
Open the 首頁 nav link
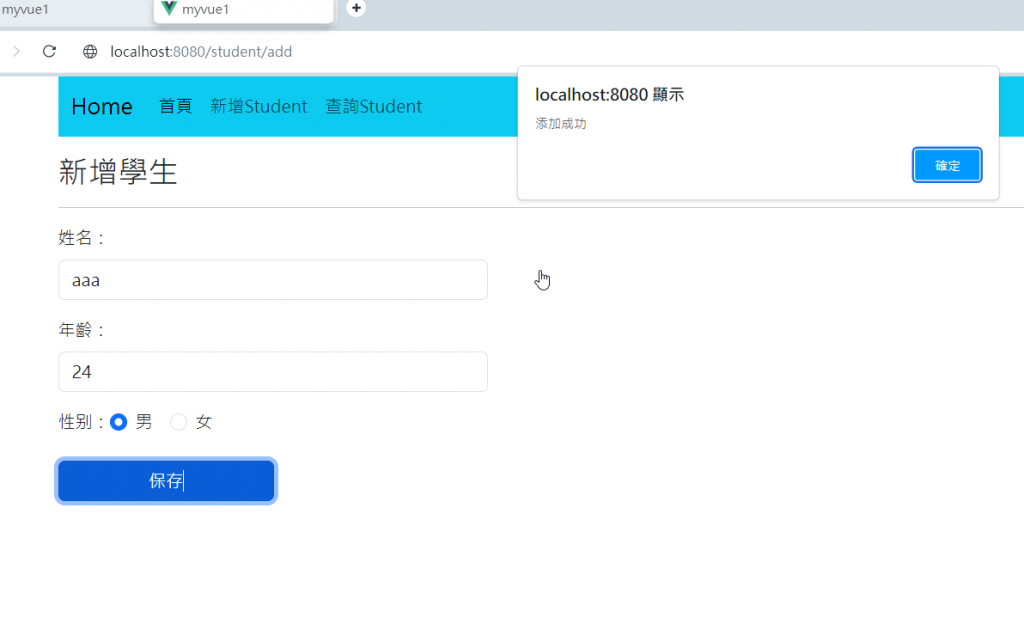pyautogui.click(x=176, y=106)
